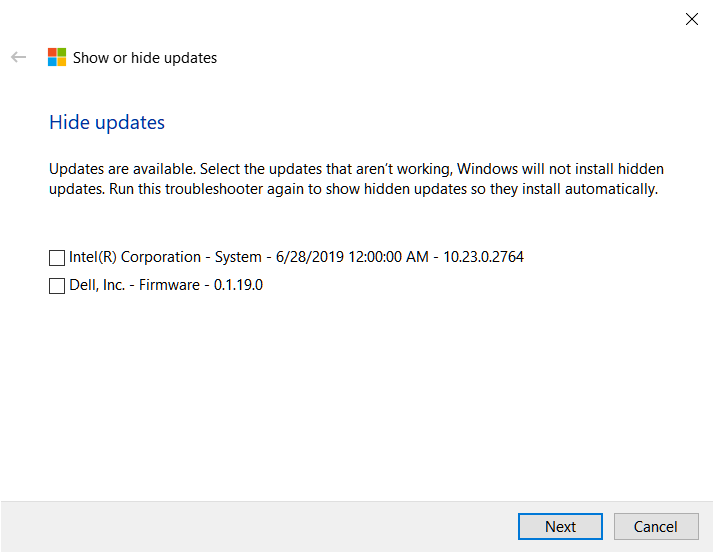
Task: Click the Next button
Action: tap(560, 527)
